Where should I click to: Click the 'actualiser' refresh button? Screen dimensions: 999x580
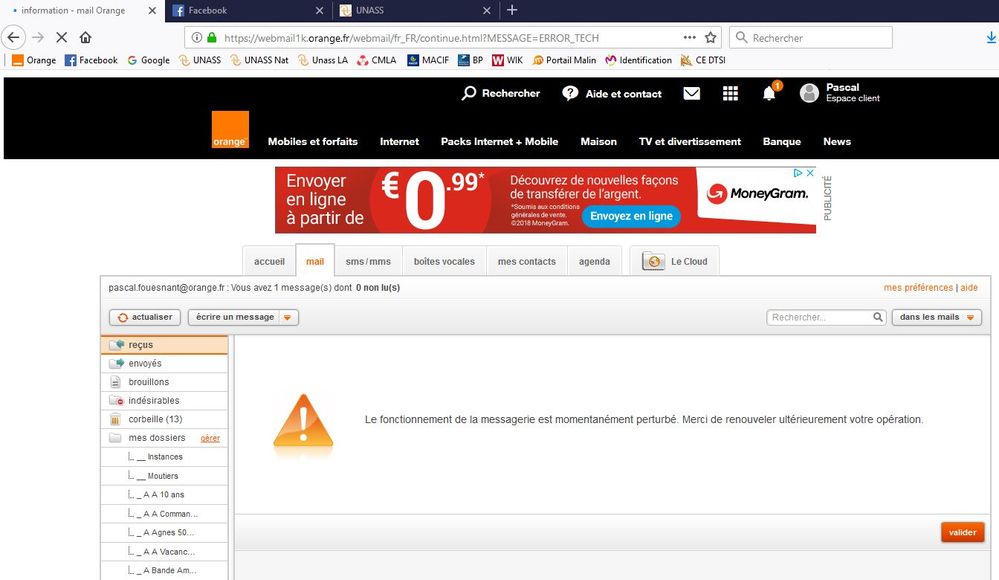[145, 317]
